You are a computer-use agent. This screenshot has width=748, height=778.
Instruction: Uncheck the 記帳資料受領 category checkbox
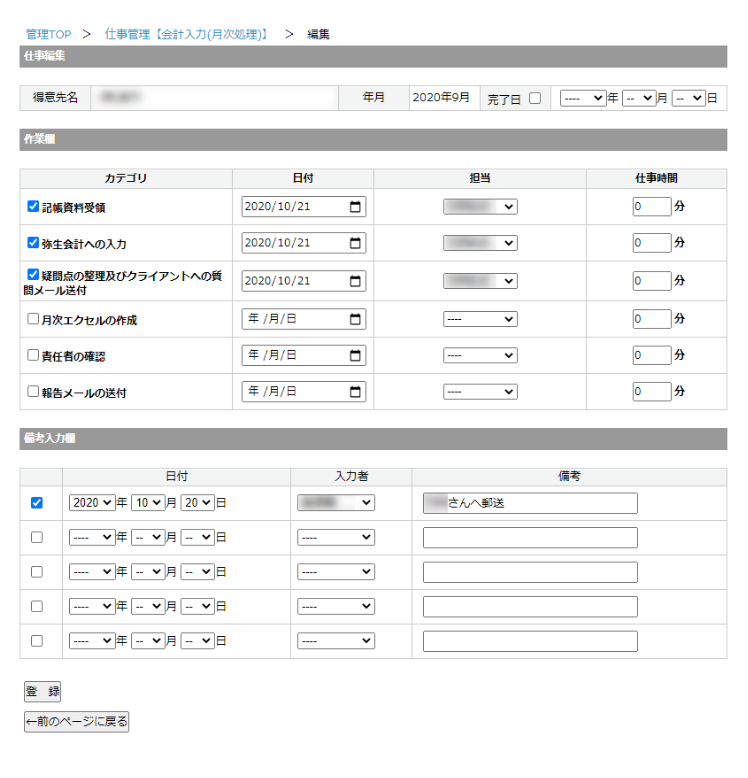point(33,206)
